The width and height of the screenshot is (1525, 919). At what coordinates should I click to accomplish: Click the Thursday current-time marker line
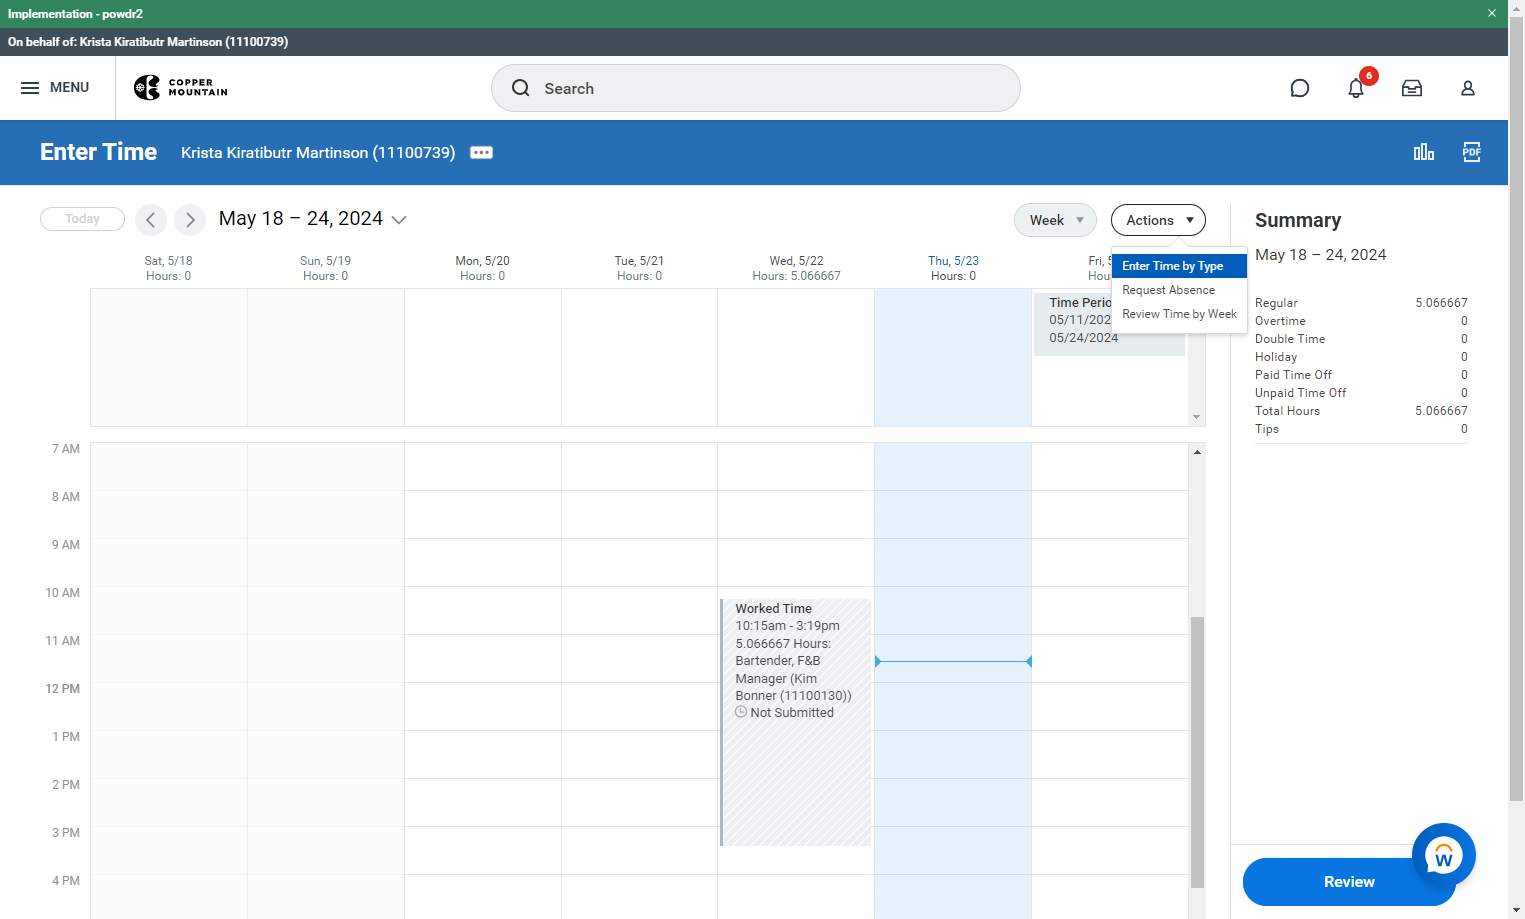953,661
